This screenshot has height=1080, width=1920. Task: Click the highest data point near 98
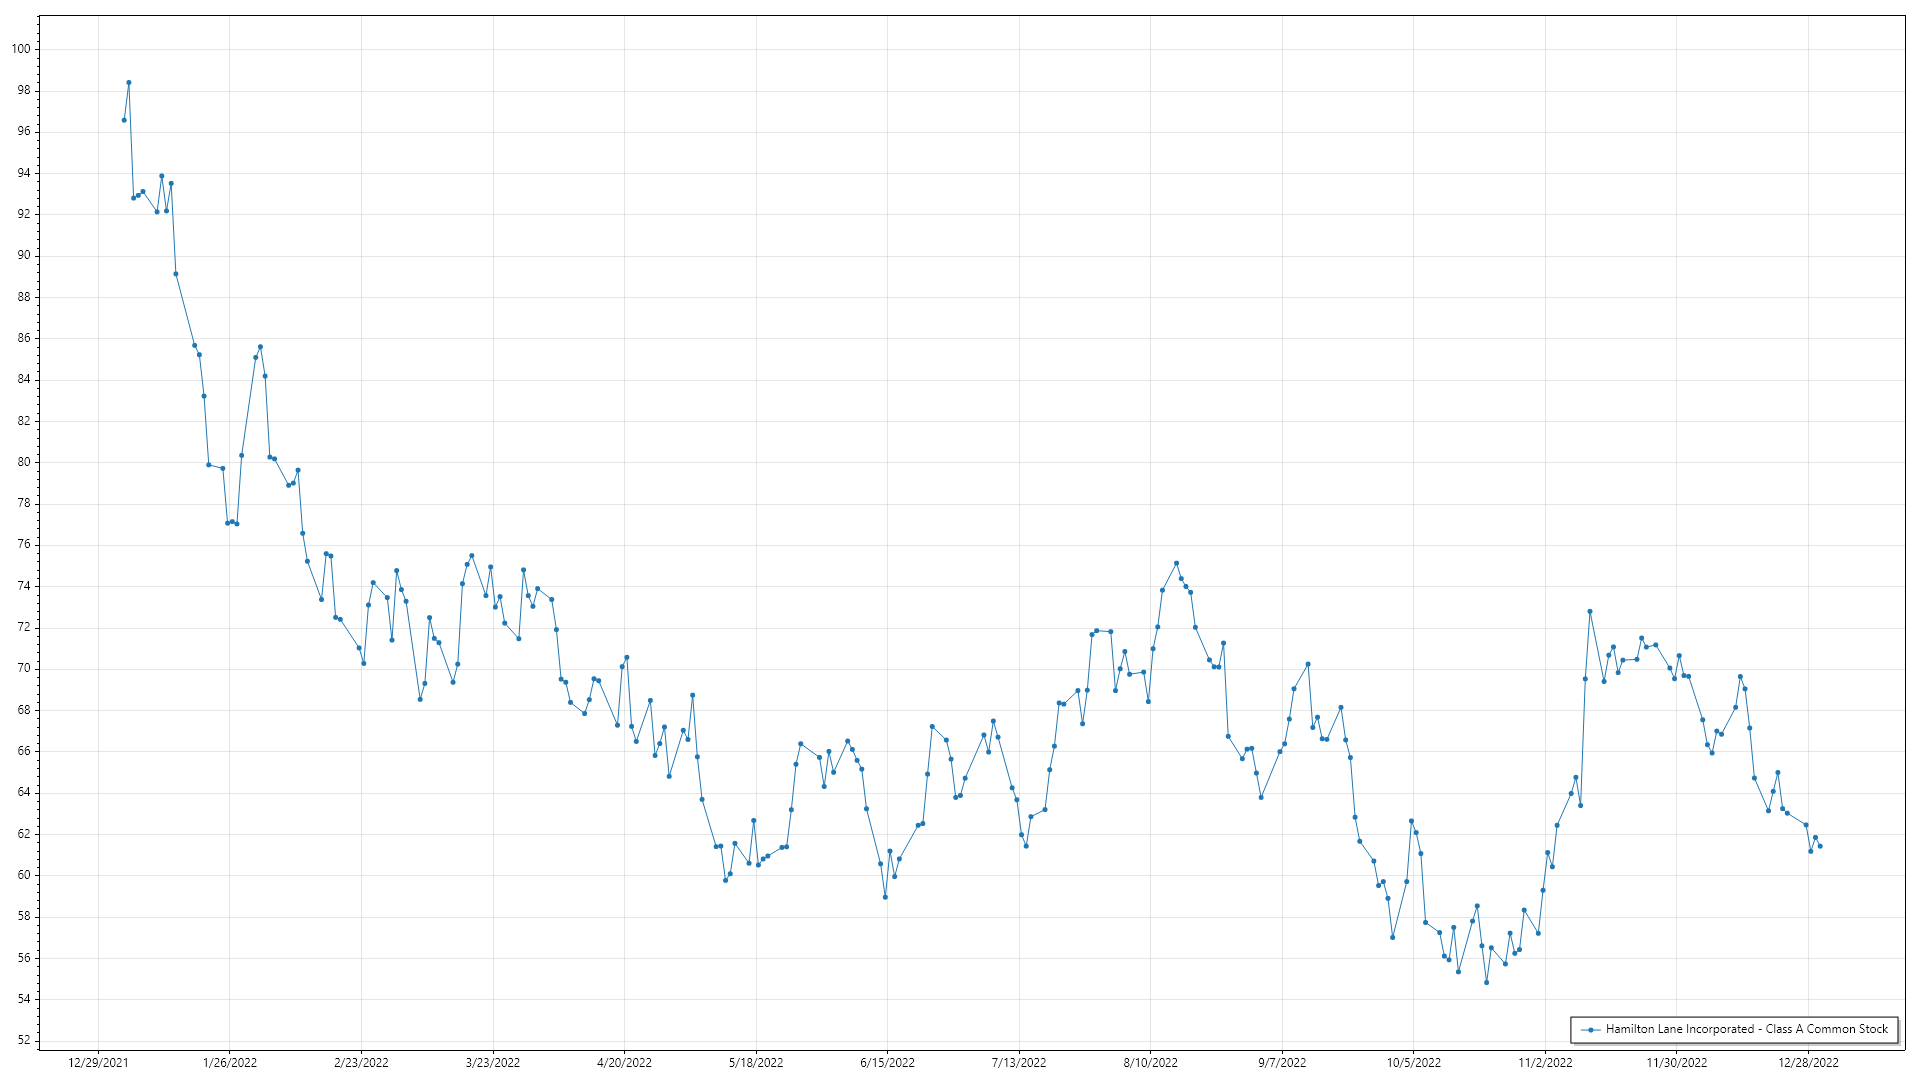129,83
